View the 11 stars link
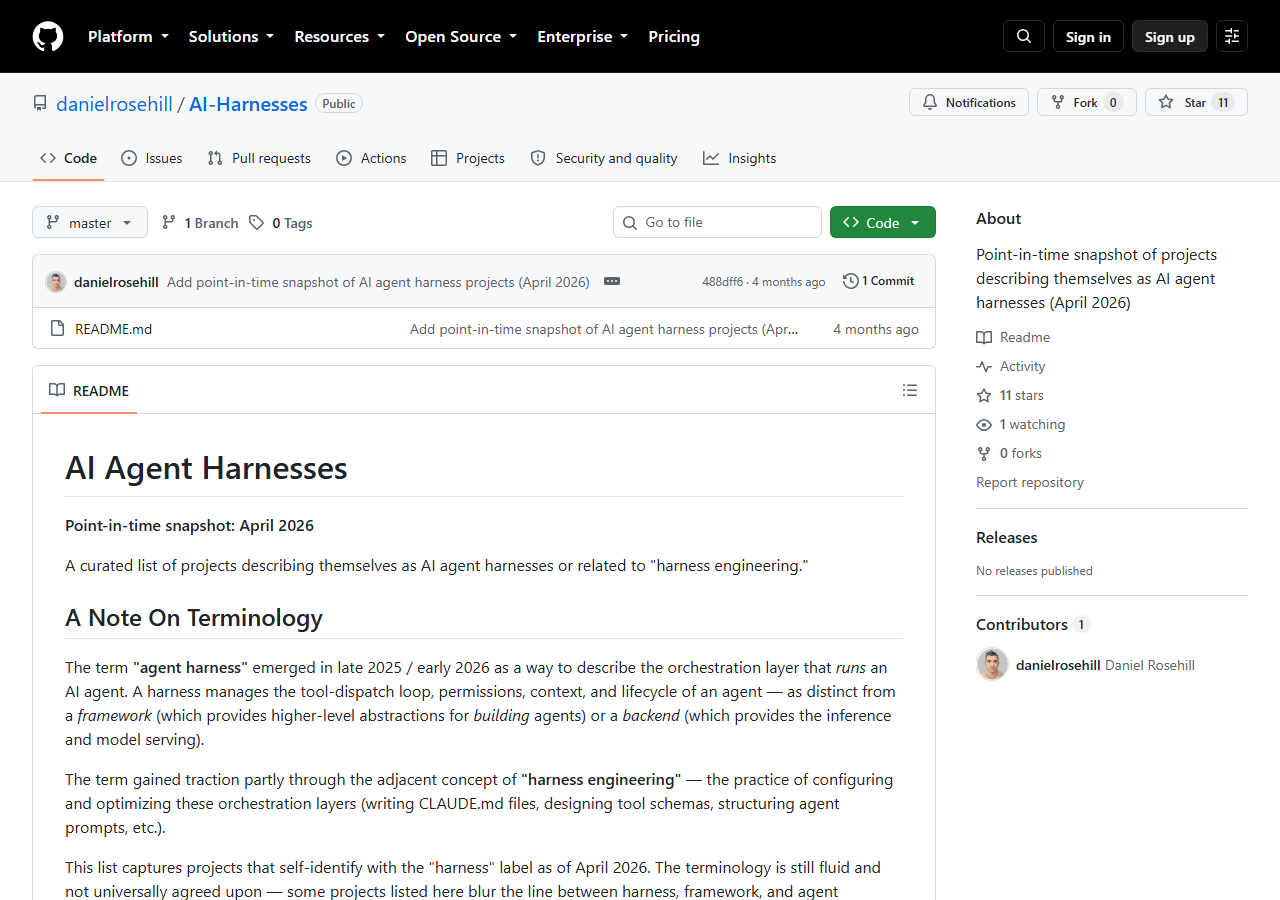Image resolution: width=1280 pixels, height=900 pixels. (x=1010, y=395)
